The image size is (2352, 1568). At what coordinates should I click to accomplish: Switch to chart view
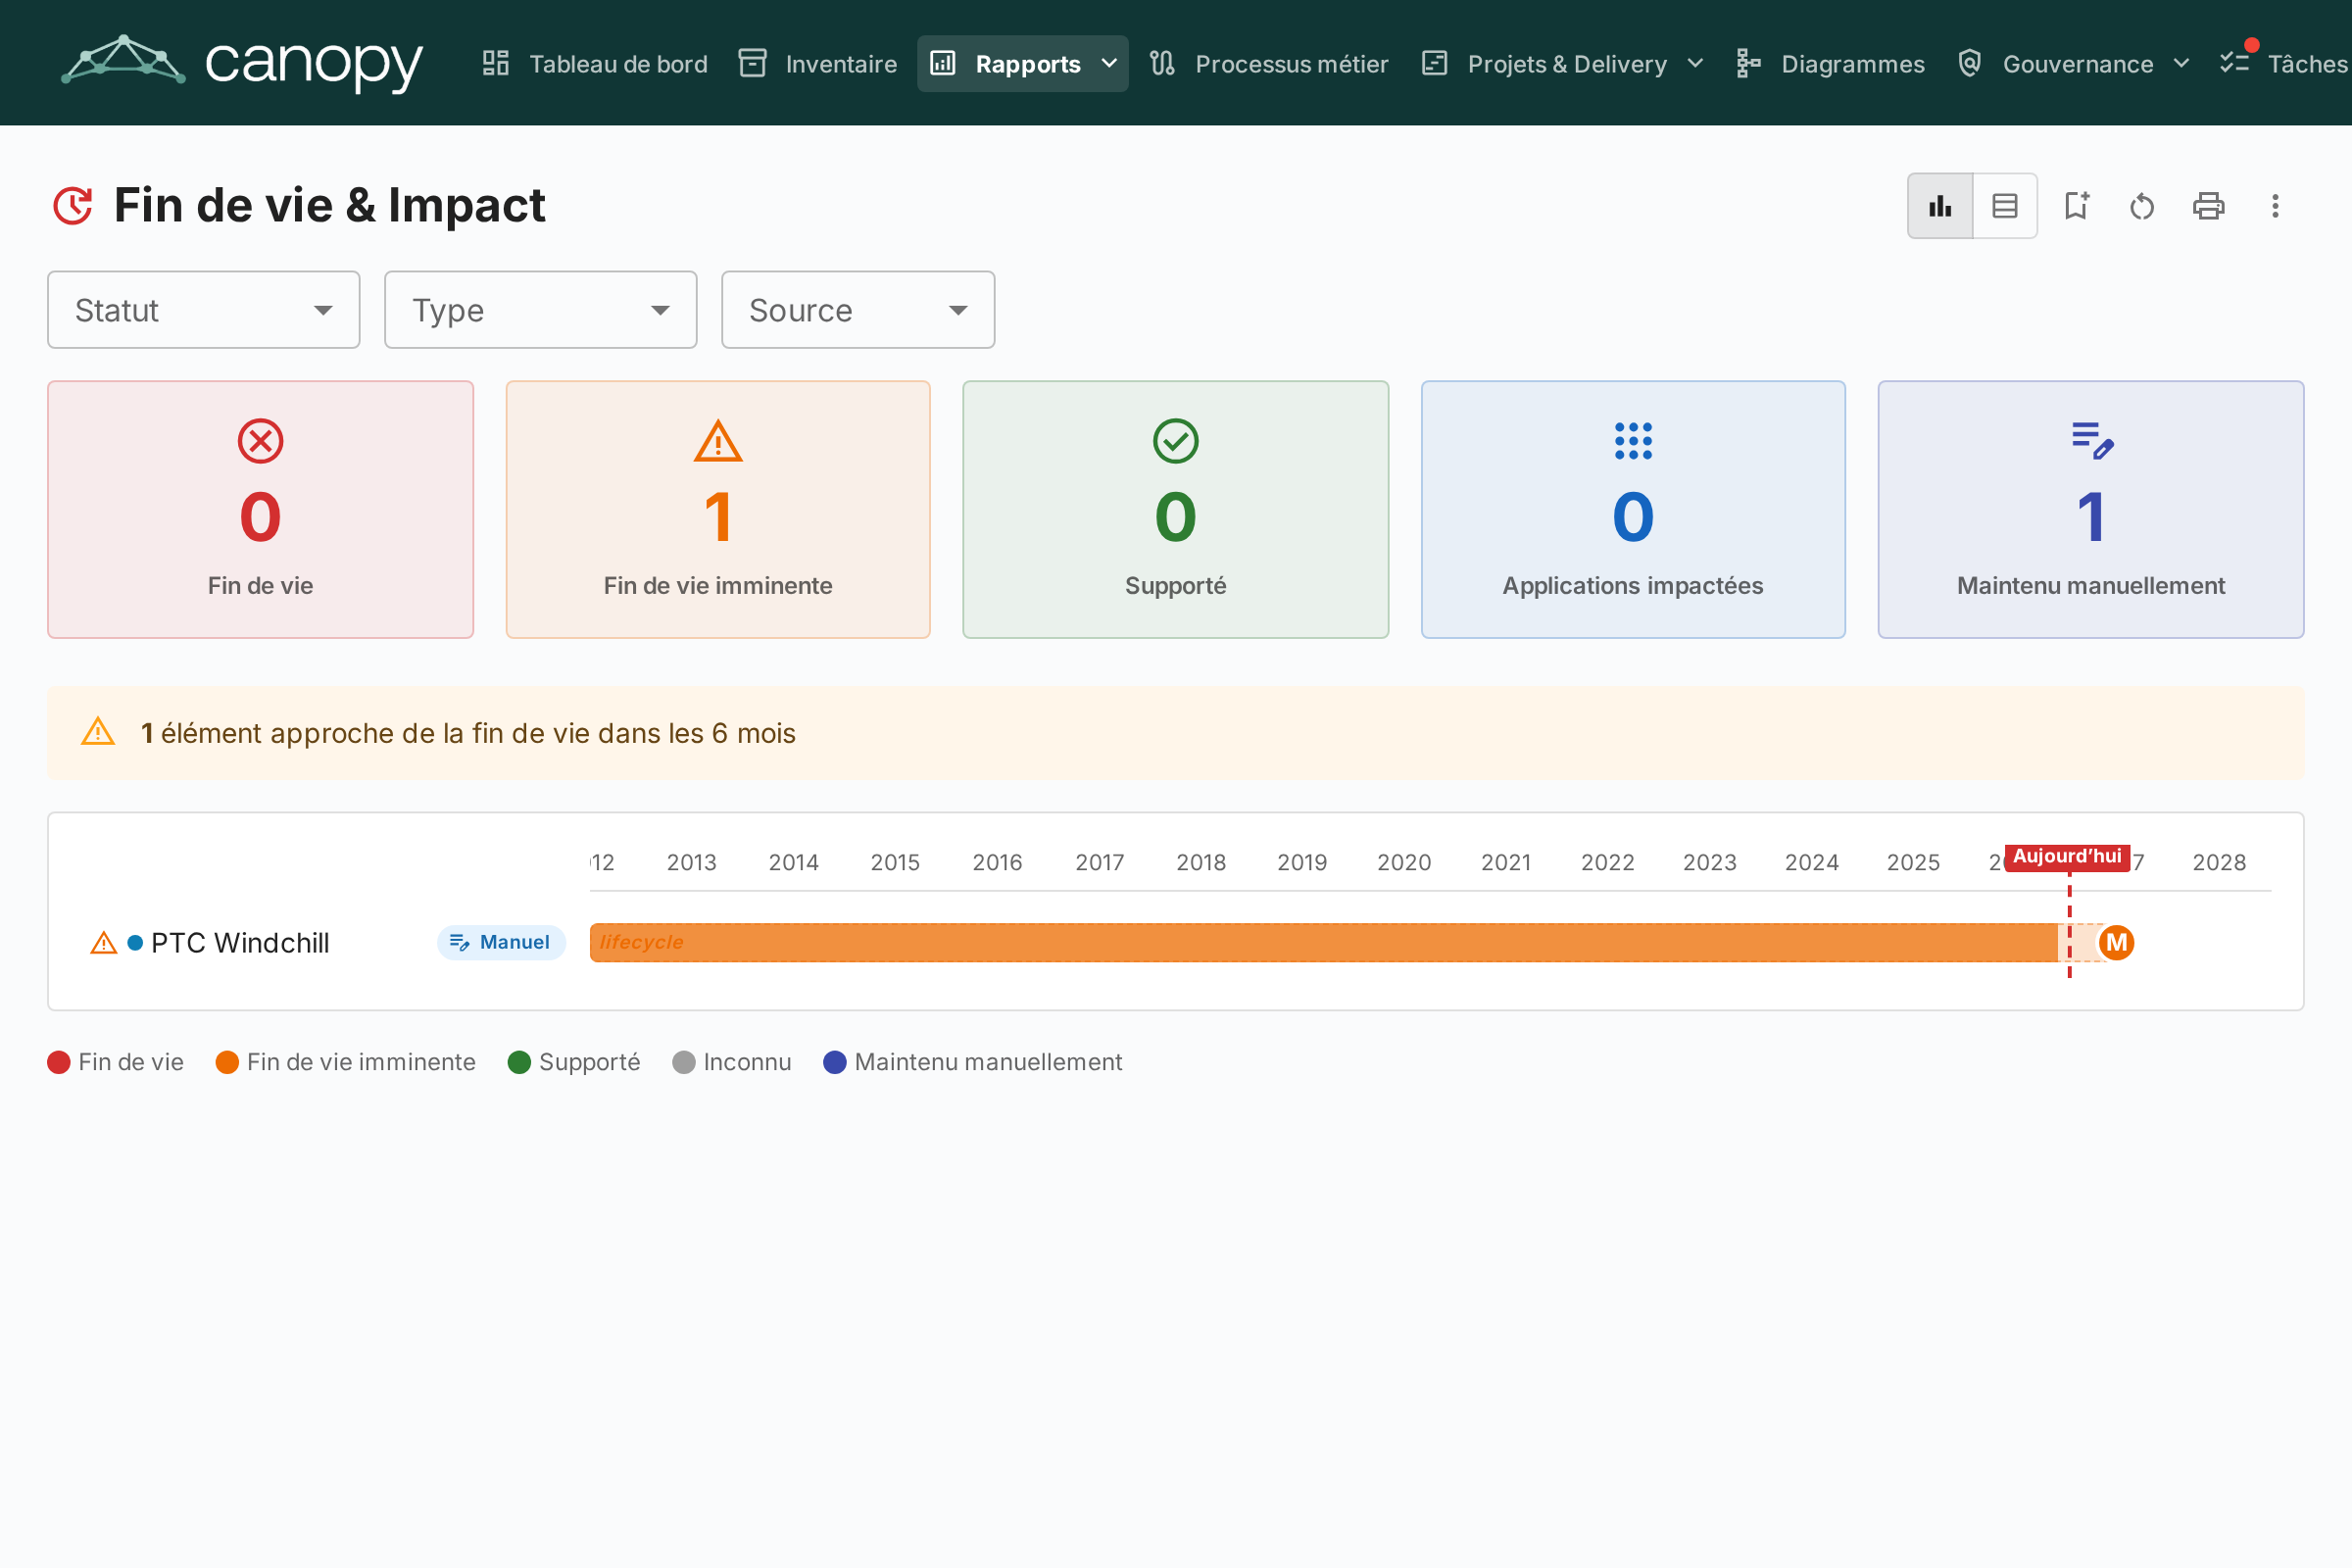pyautogui.click(x=1940, y=206)
